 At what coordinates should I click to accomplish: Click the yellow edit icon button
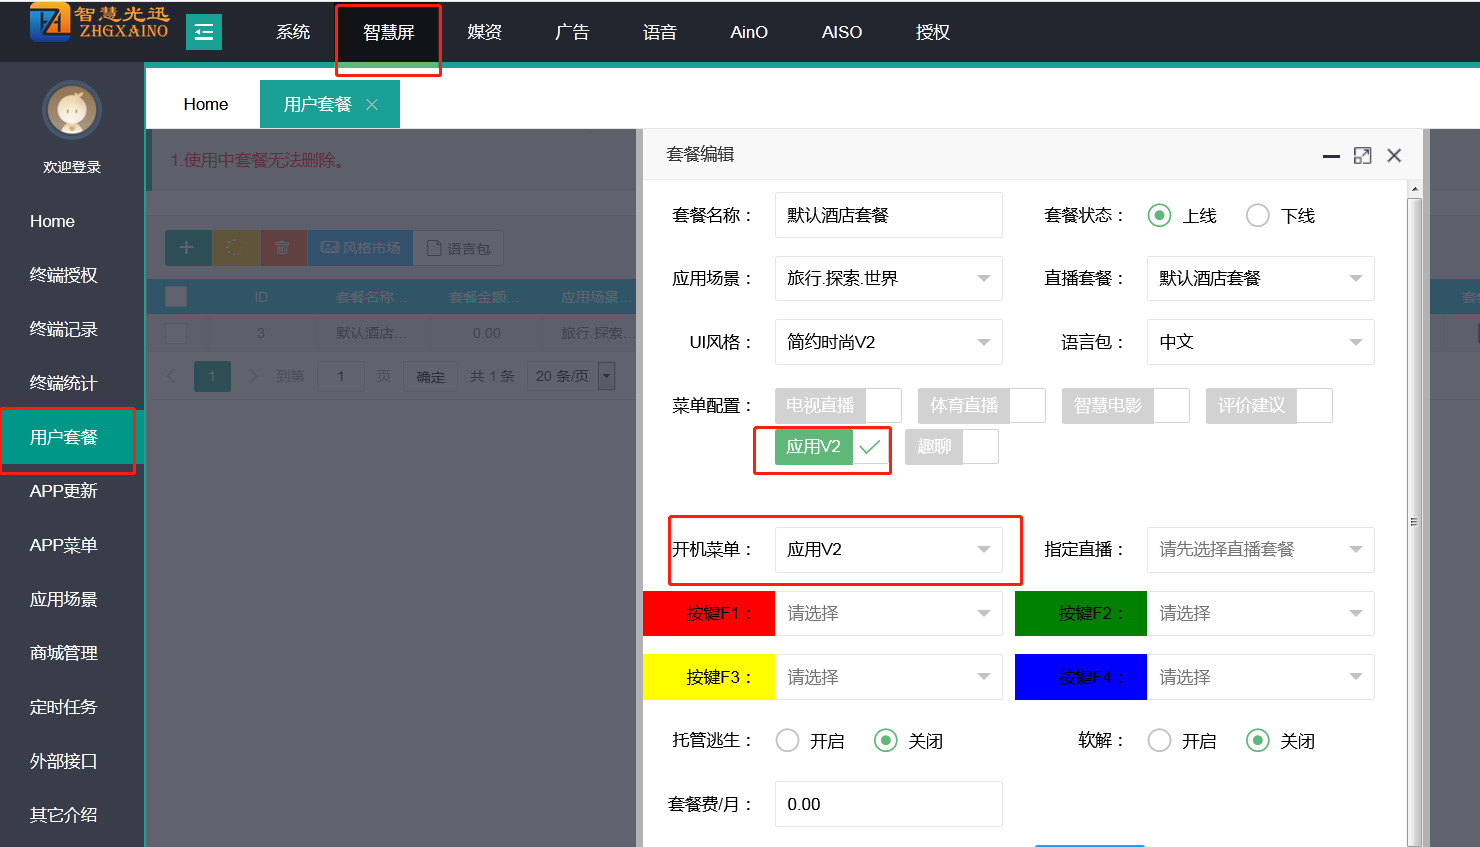tap(235, 248)
